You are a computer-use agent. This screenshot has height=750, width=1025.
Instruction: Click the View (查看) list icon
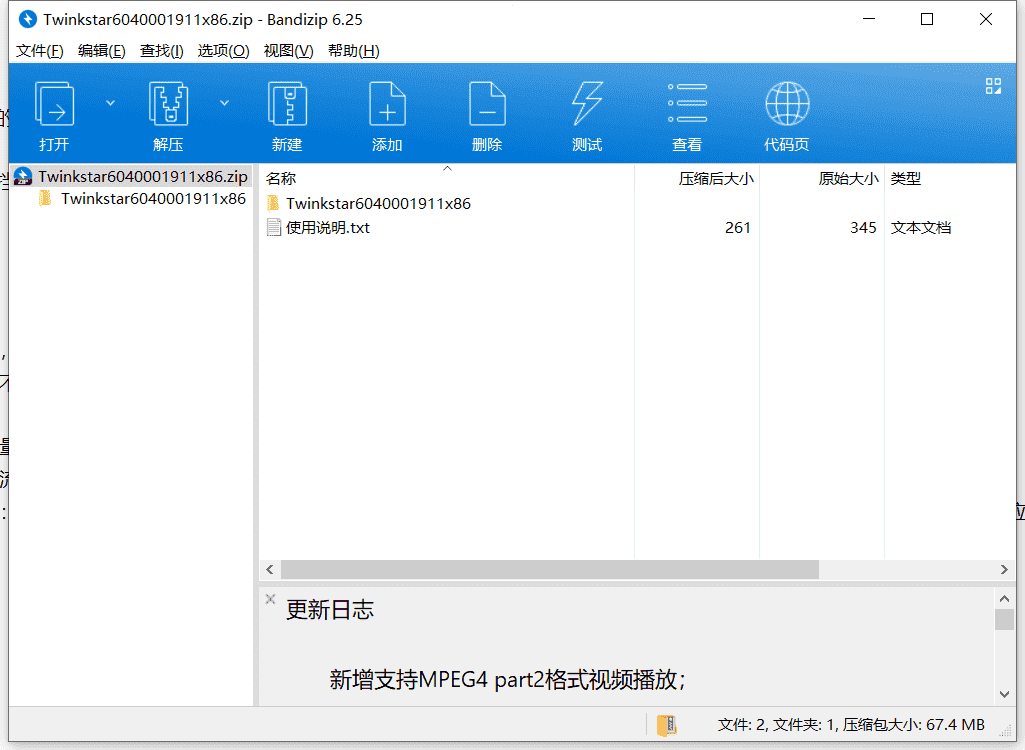687,103
